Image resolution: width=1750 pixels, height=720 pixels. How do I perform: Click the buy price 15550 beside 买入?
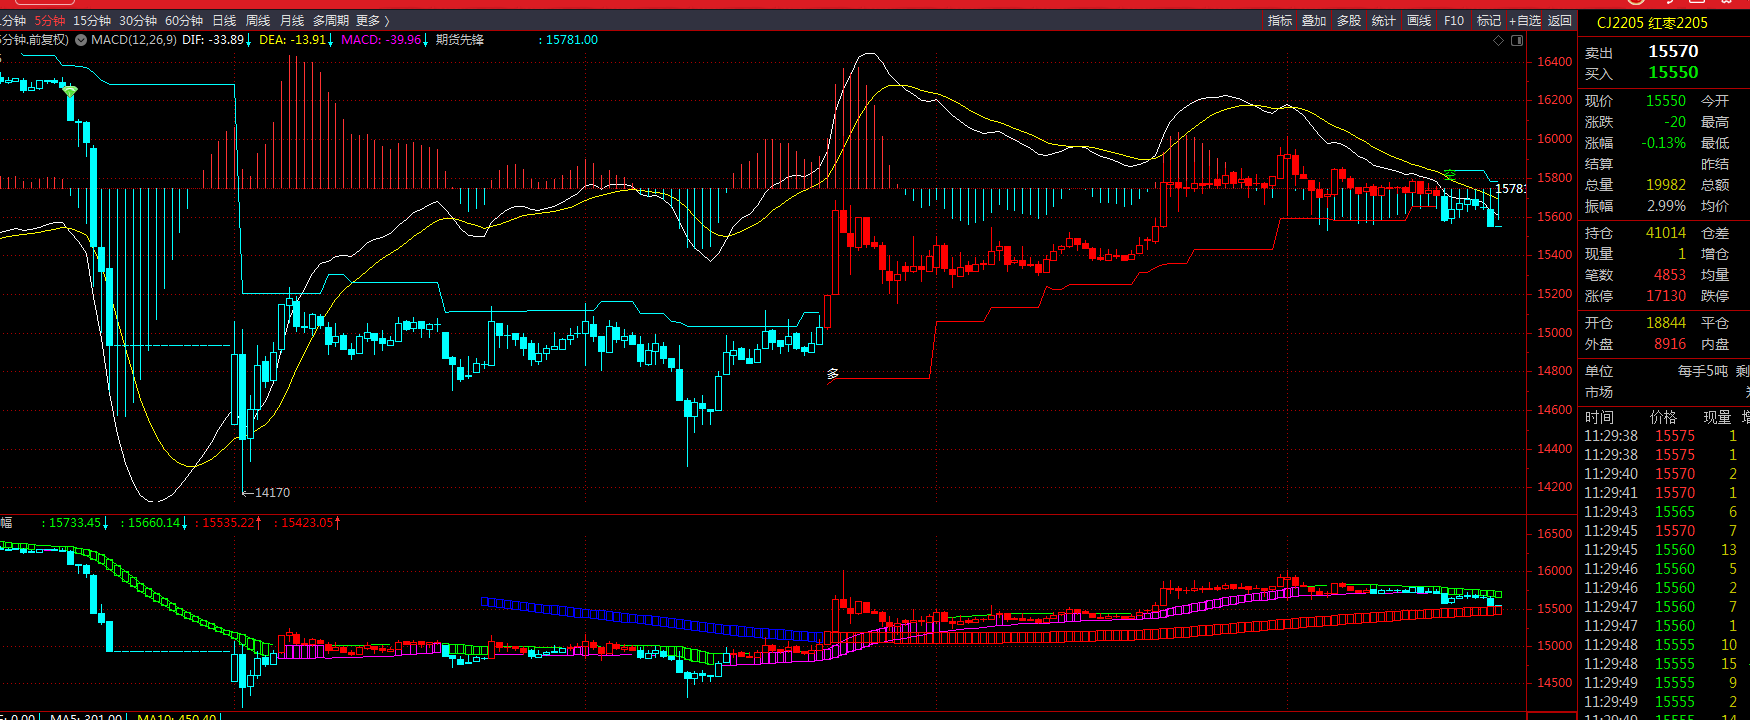click(1673, 72)
